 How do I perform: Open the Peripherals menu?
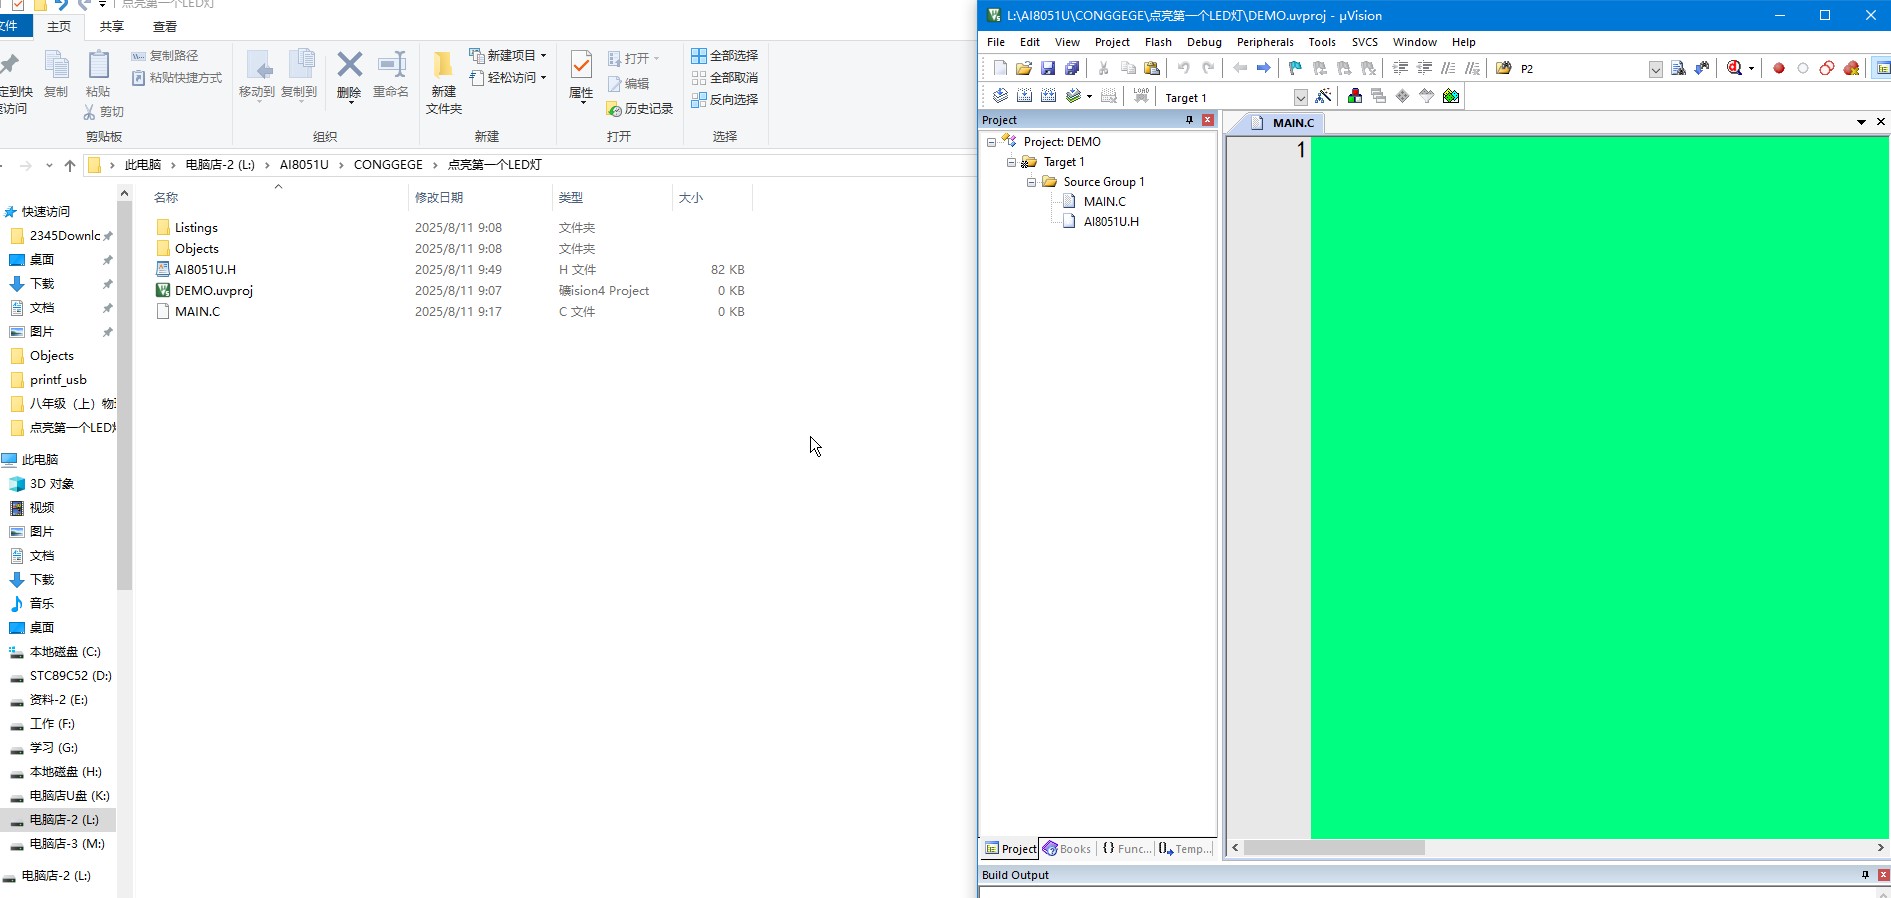pyautogui.click(x=1265, y=42)
